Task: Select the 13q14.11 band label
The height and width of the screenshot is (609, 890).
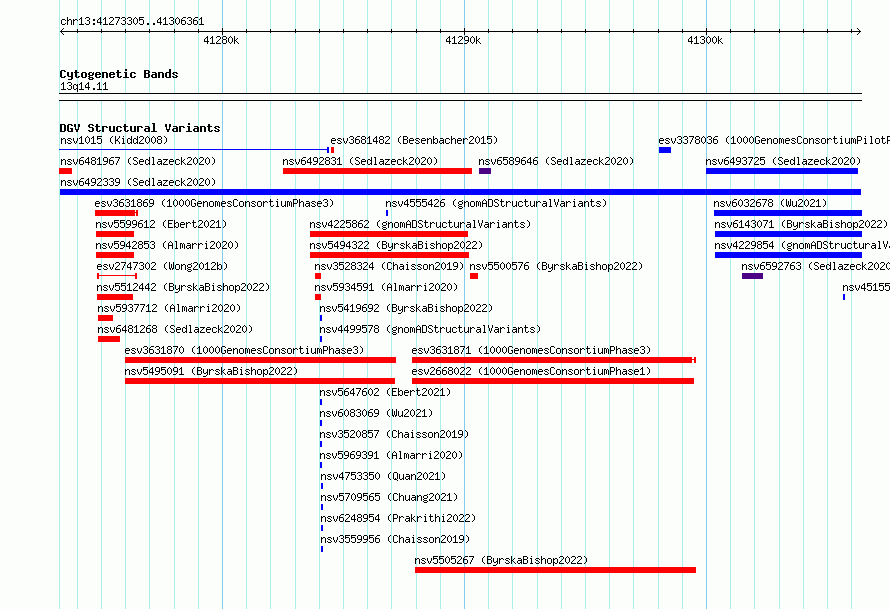Action: [84, 86]
